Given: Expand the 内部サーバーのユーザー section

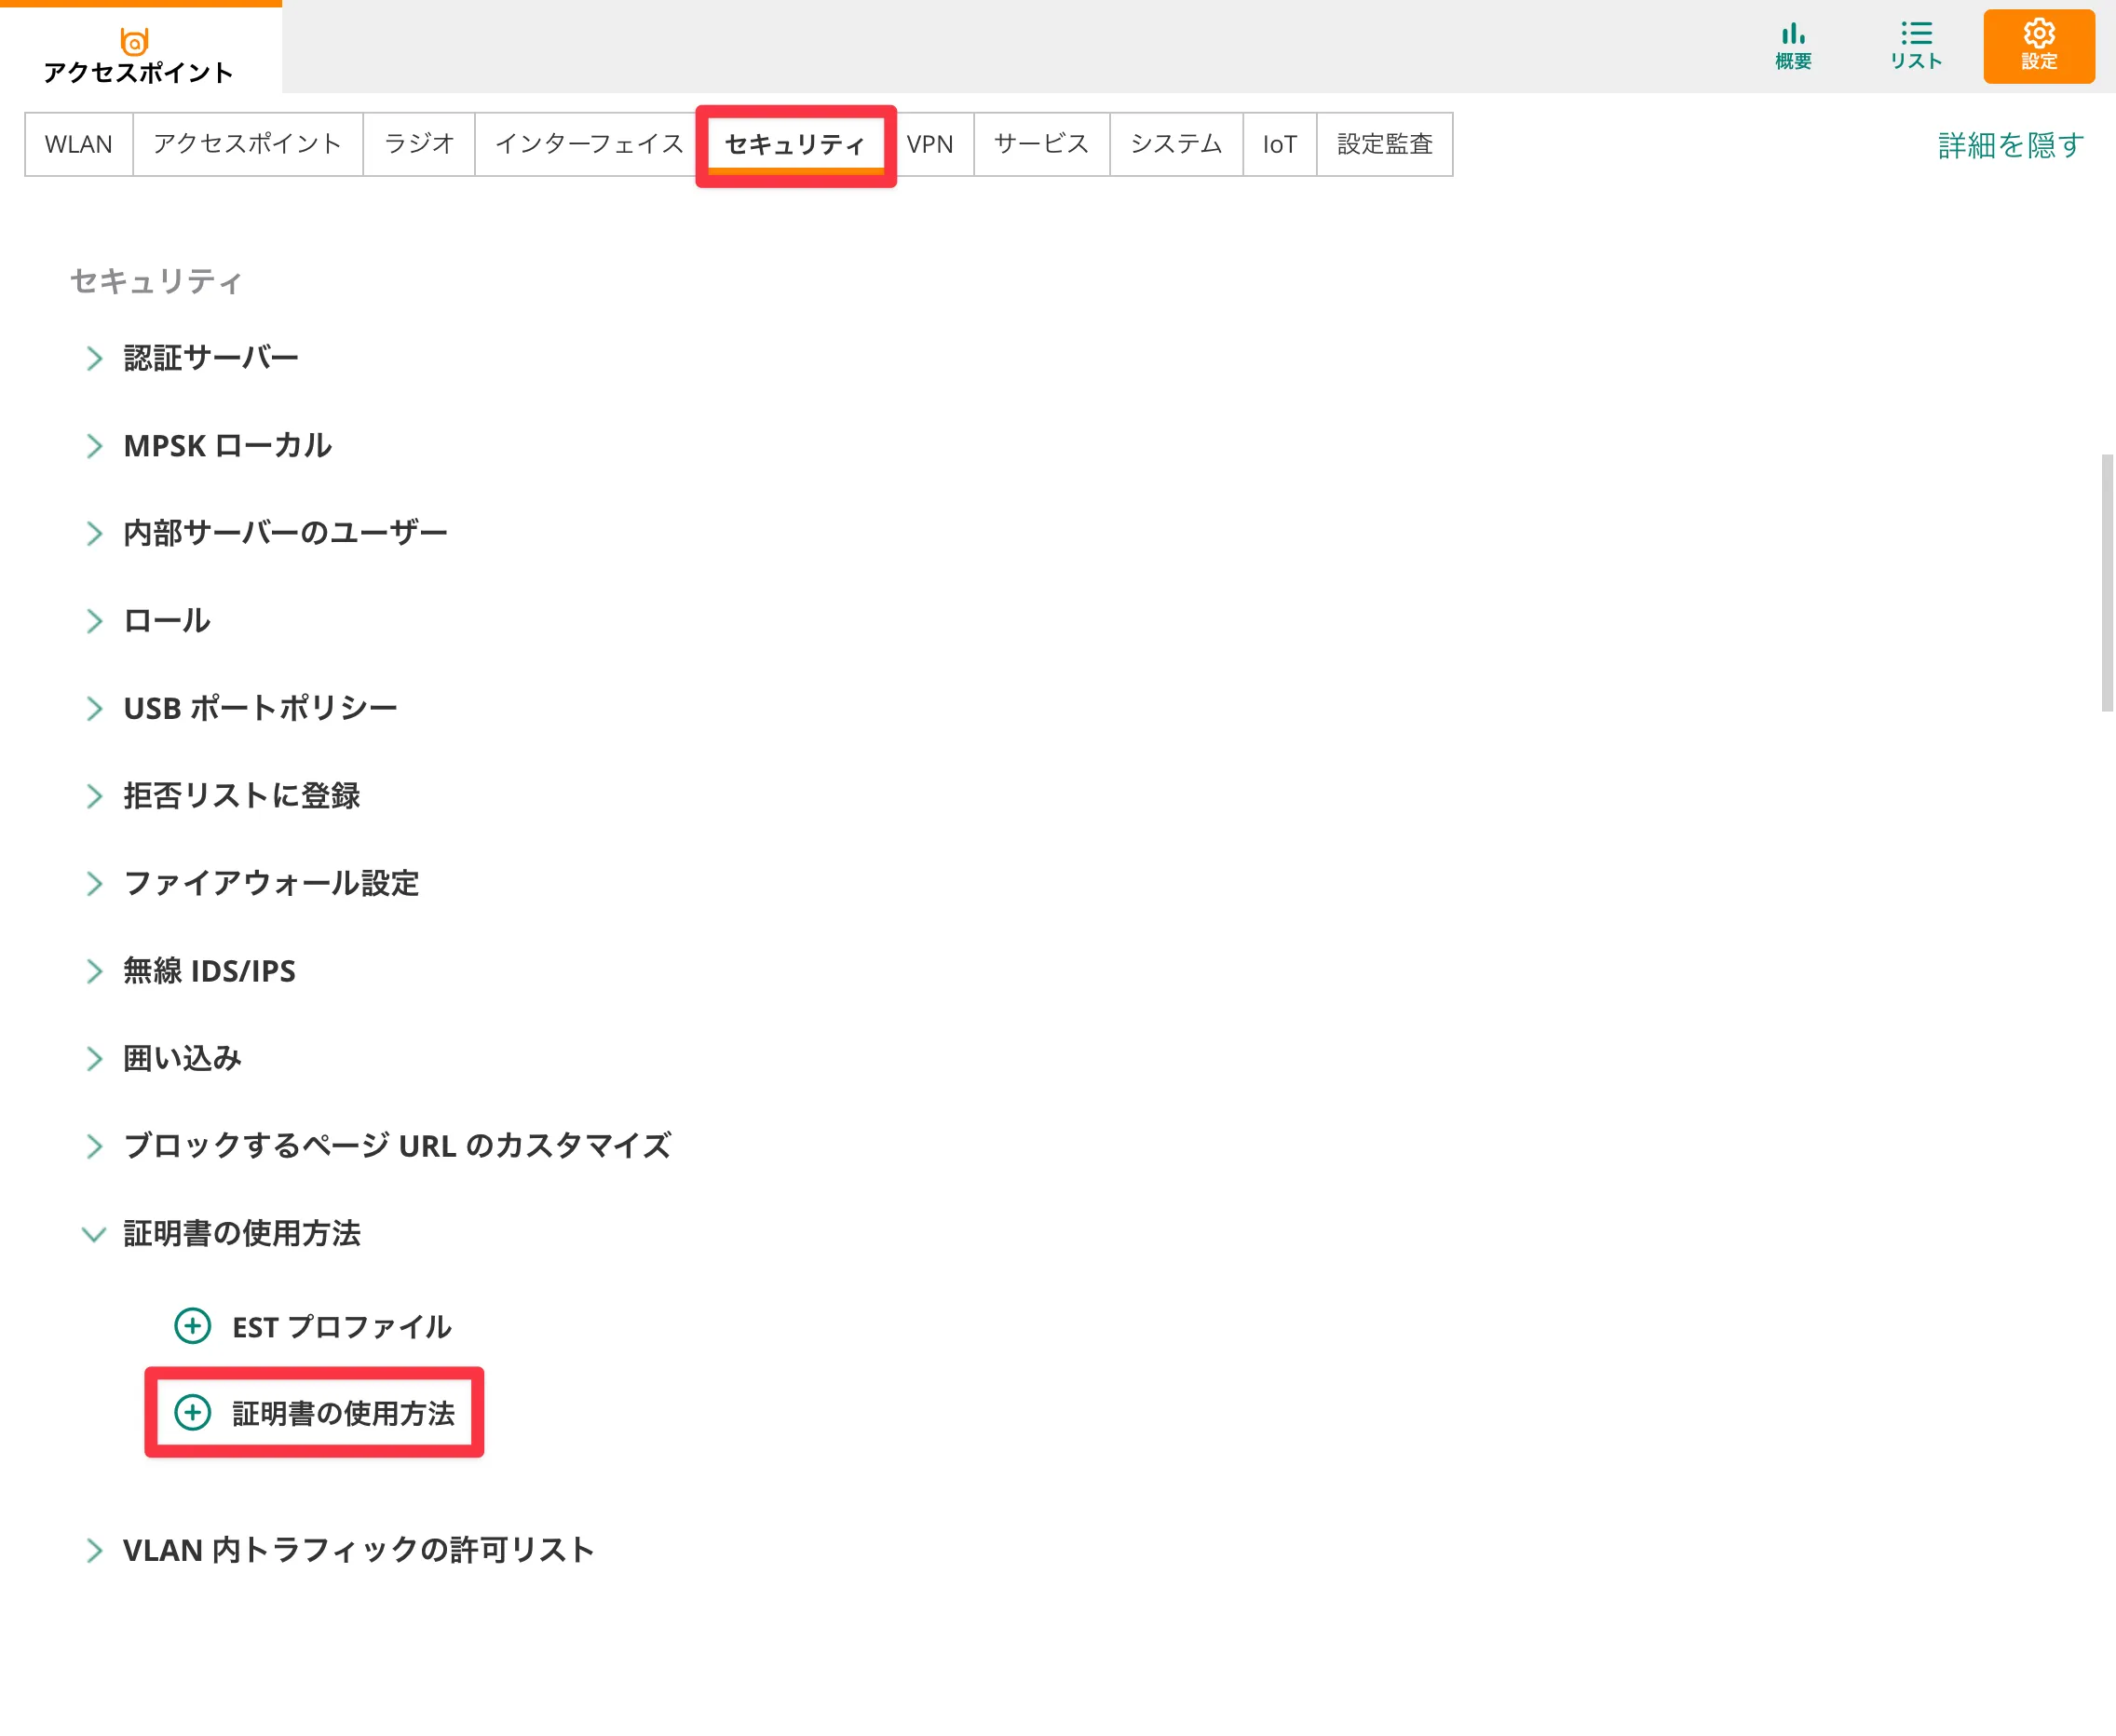Looking at the screenshot, I should click(x=94, y=533).
